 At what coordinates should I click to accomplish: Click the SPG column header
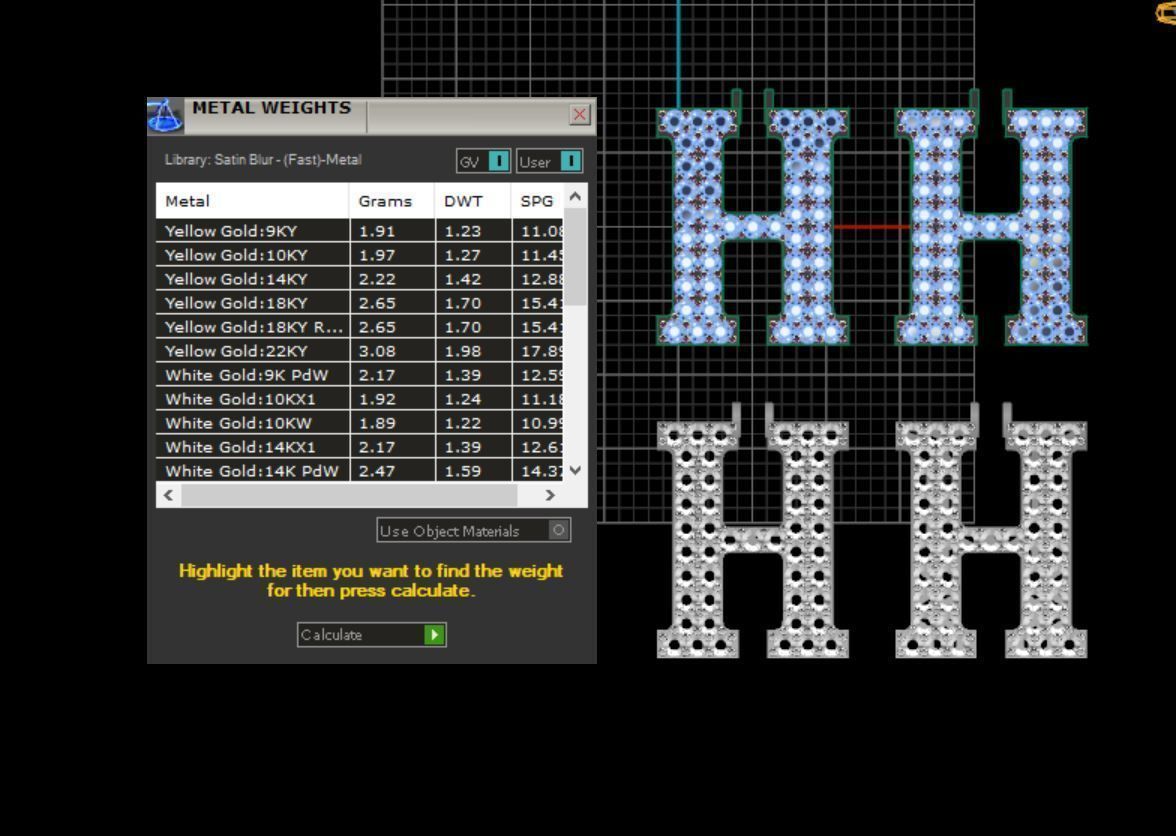(537, 201)
